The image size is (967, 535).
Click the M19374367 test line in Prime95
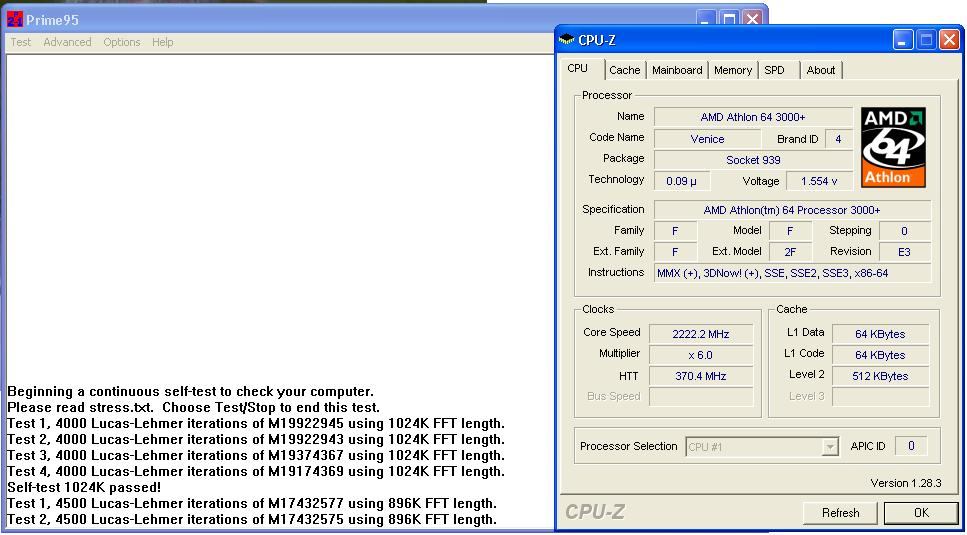pyautogui.click(x=256, y=455)
